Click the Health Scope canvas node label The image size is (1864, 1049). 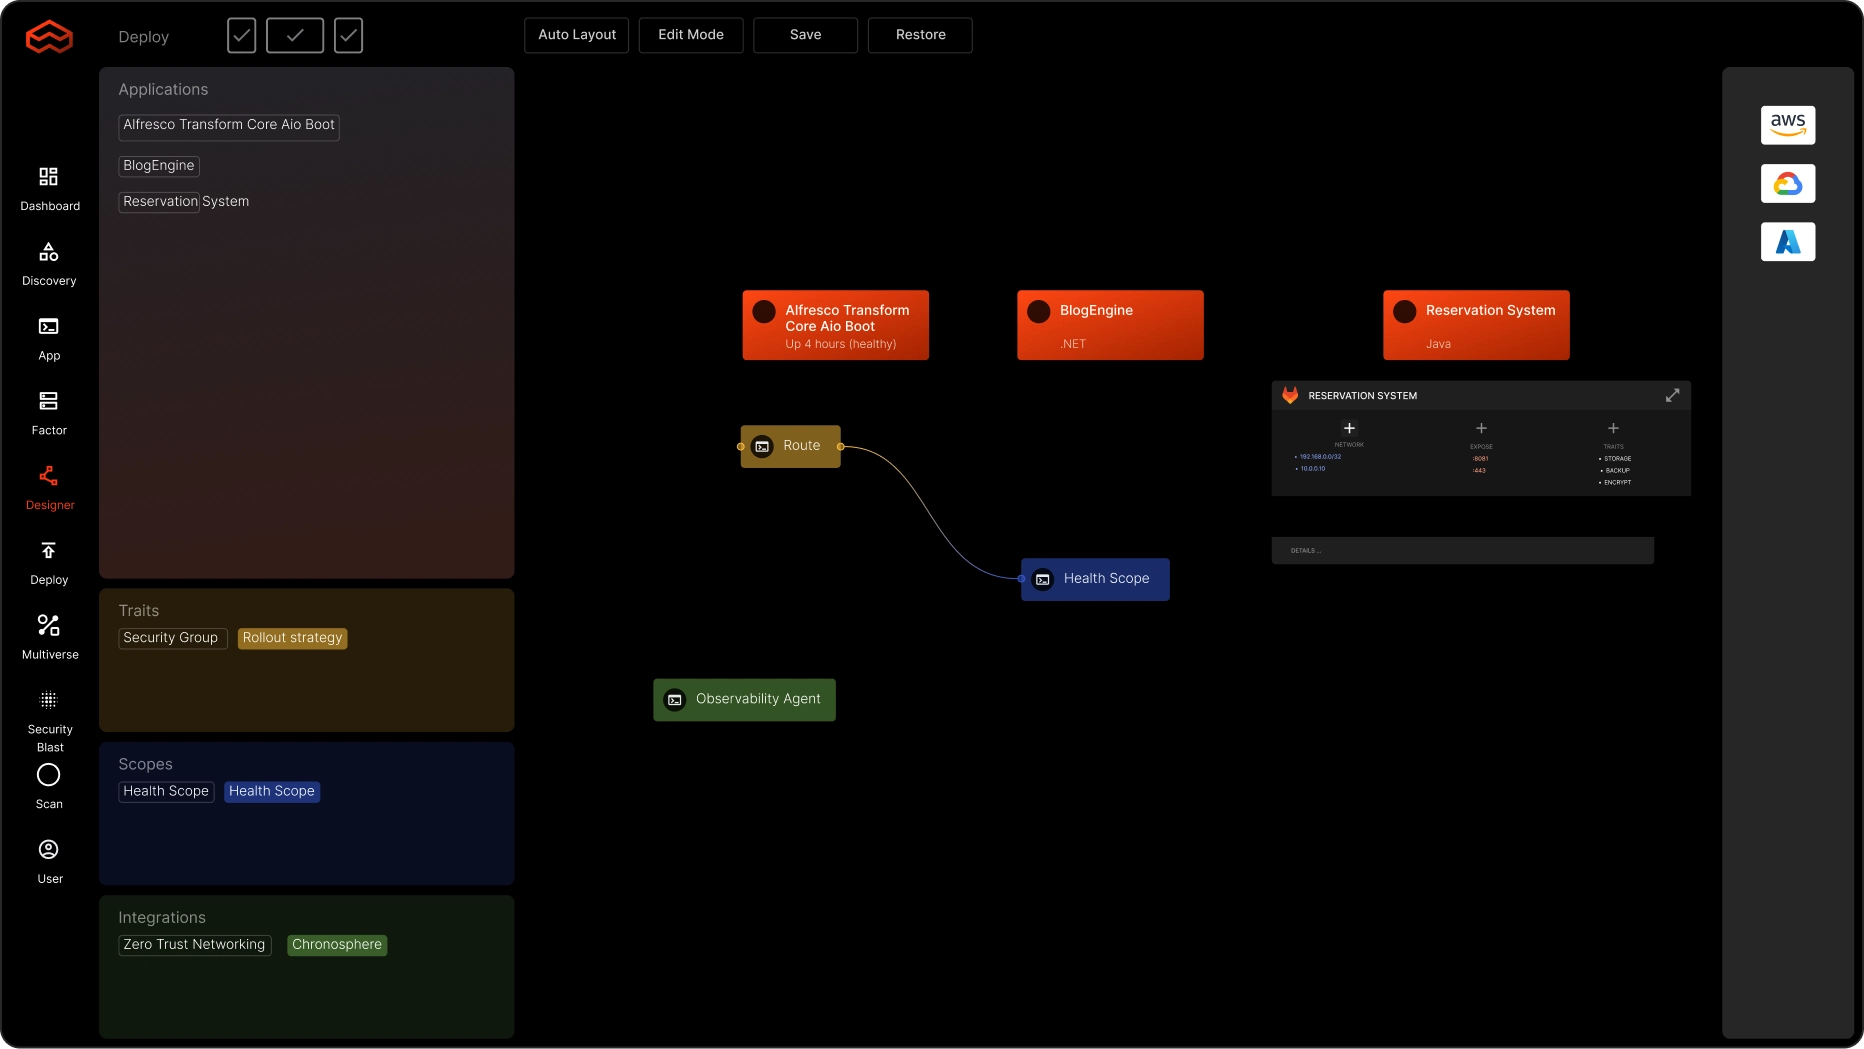click(1106, 579)
